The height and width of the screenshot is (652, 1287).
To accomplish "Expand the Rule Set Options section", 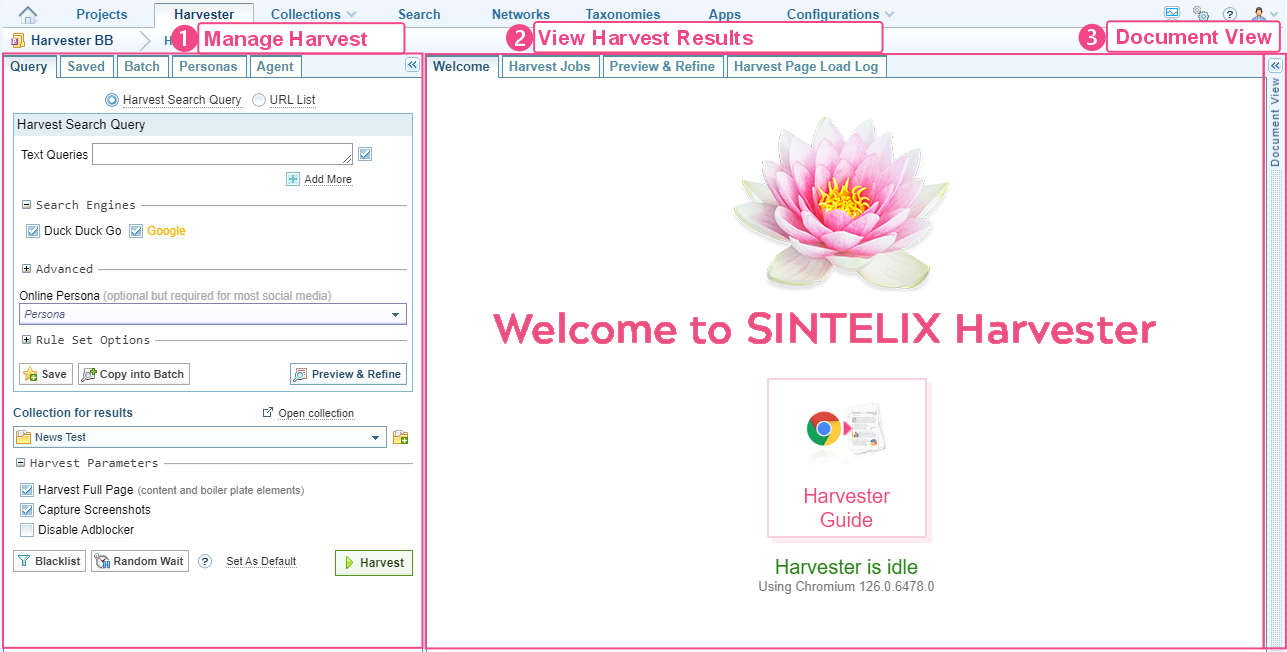I will [x=26, y=340].
